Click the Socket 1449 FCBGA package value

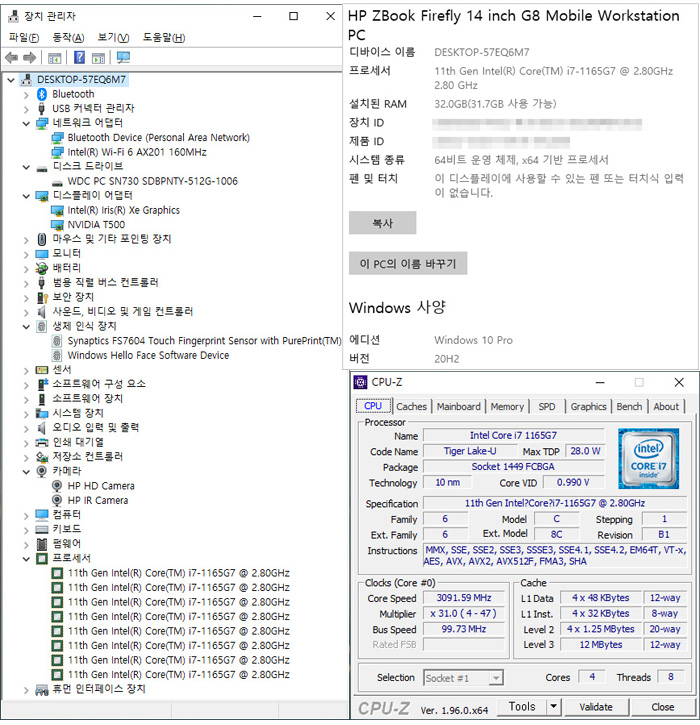click(513, 467)
